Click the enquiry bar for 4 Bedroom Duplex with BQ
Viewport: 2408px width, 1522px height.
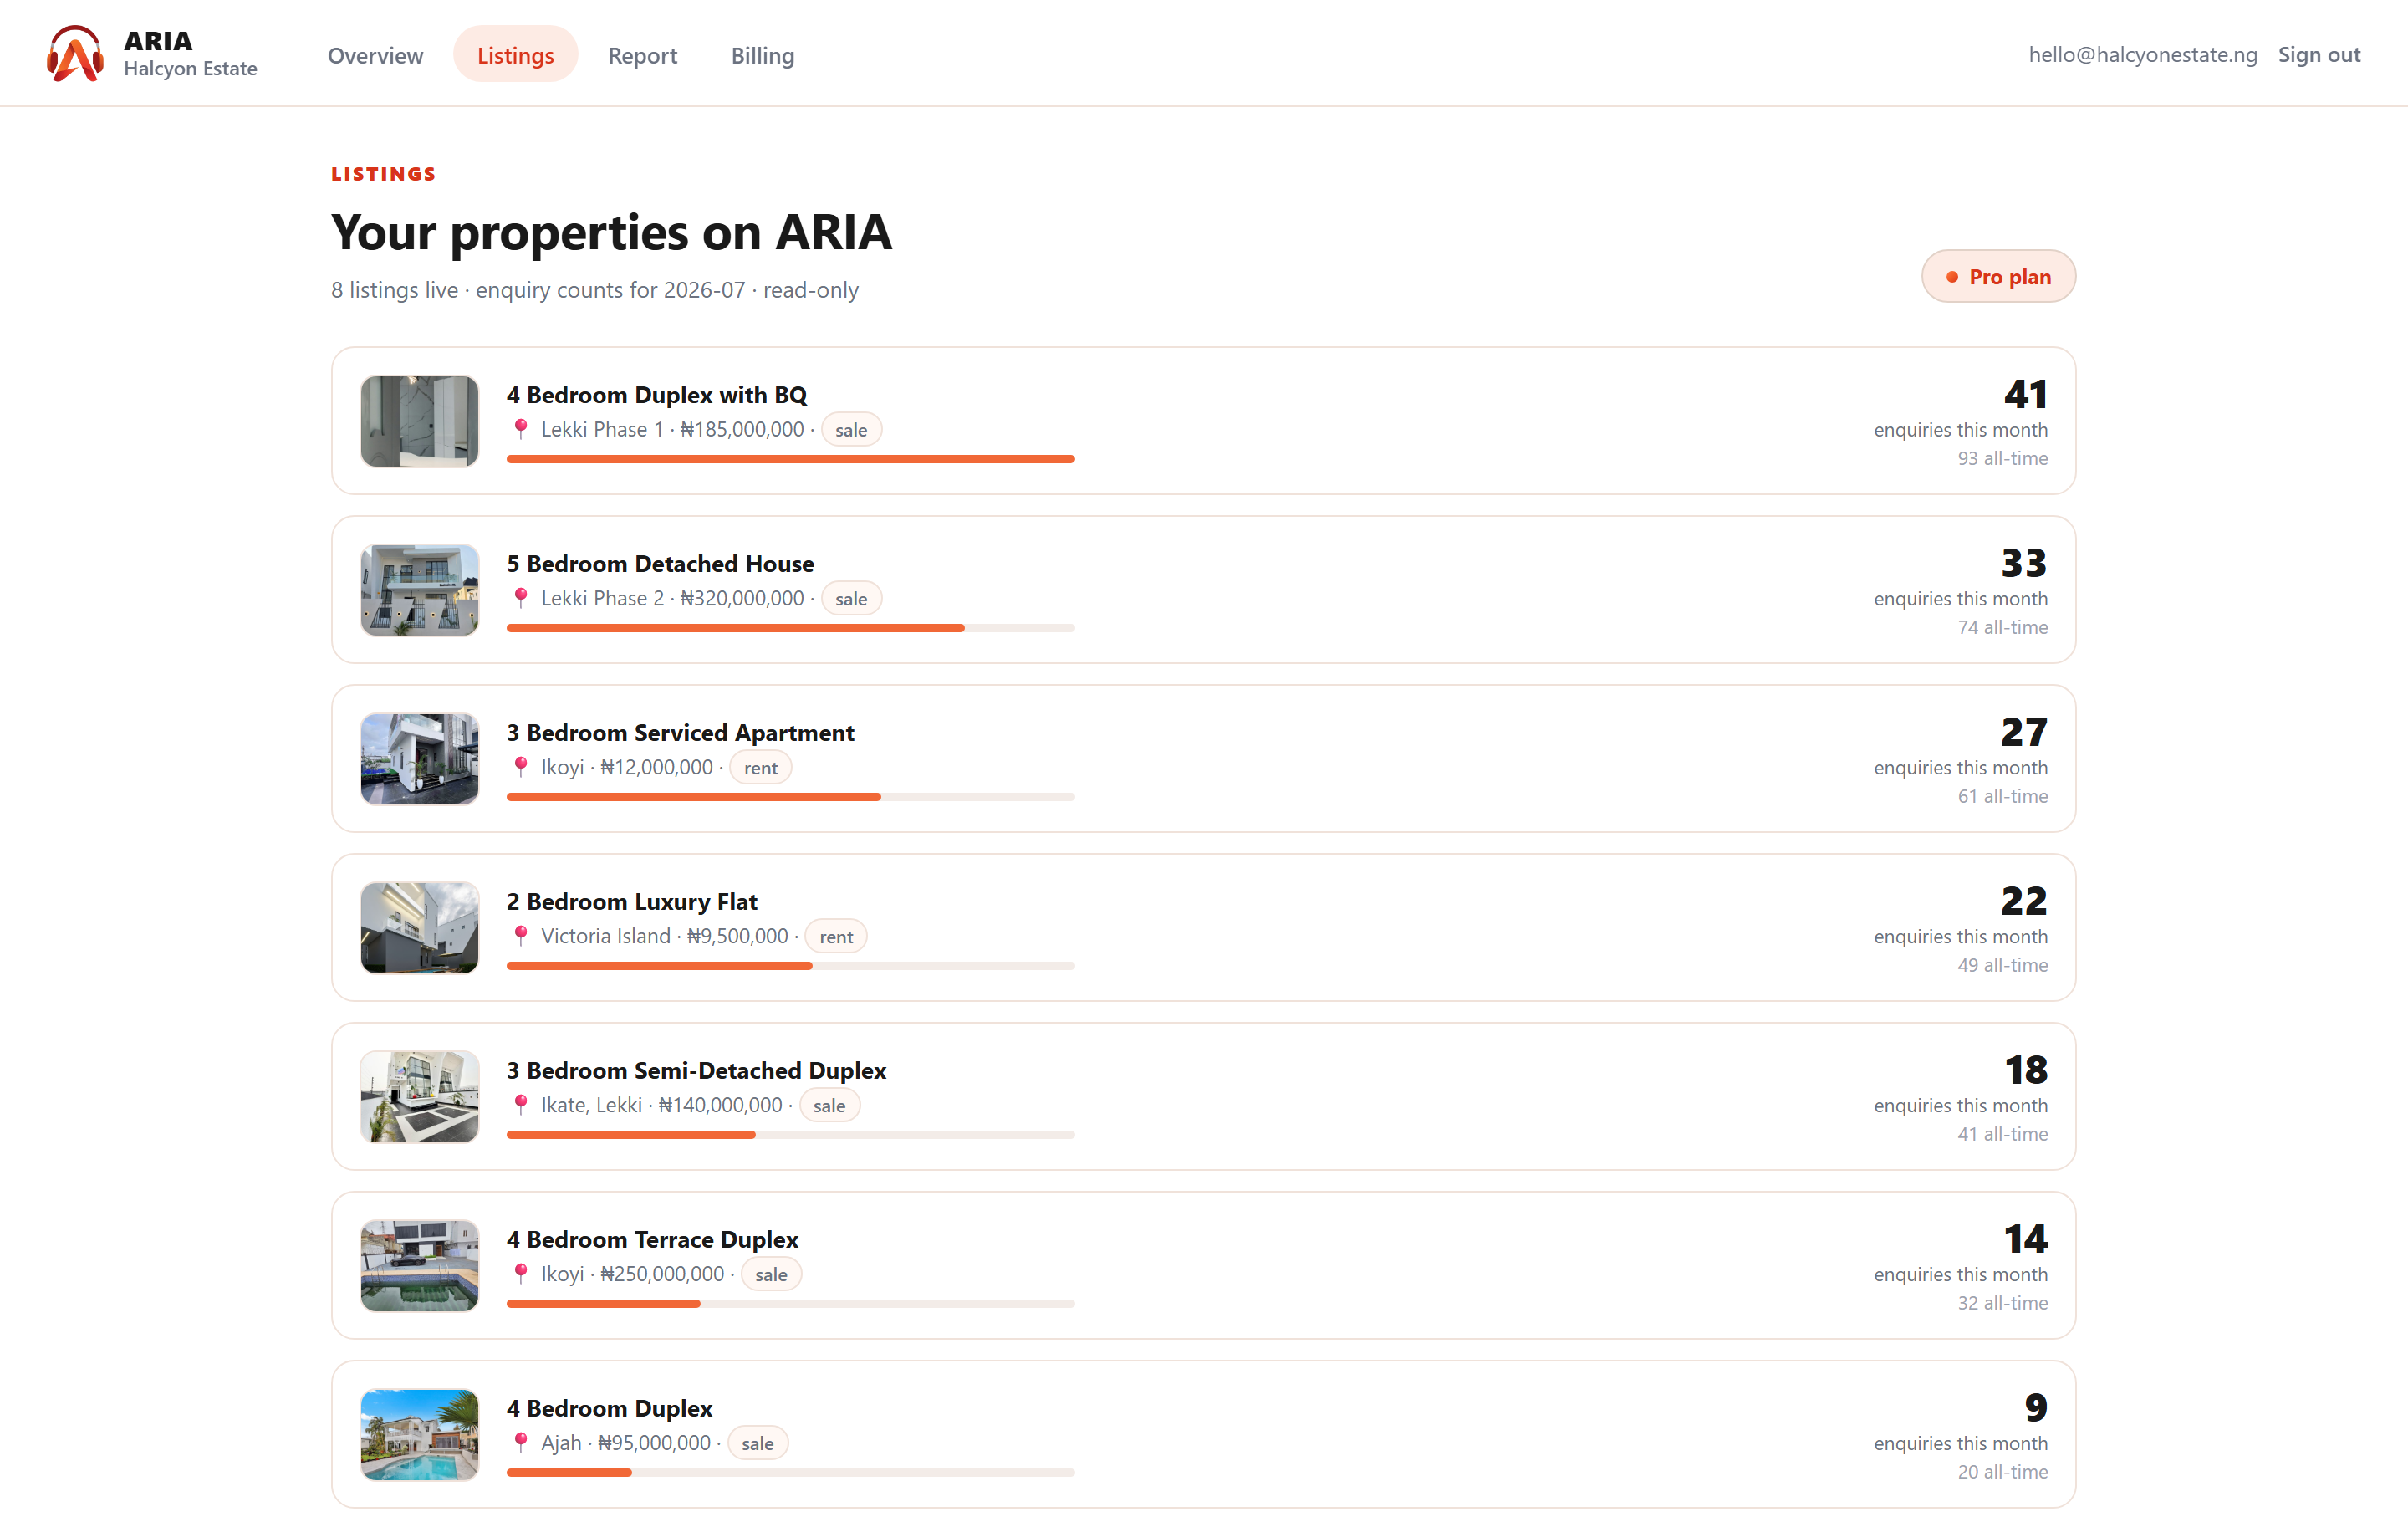point(790,459)
